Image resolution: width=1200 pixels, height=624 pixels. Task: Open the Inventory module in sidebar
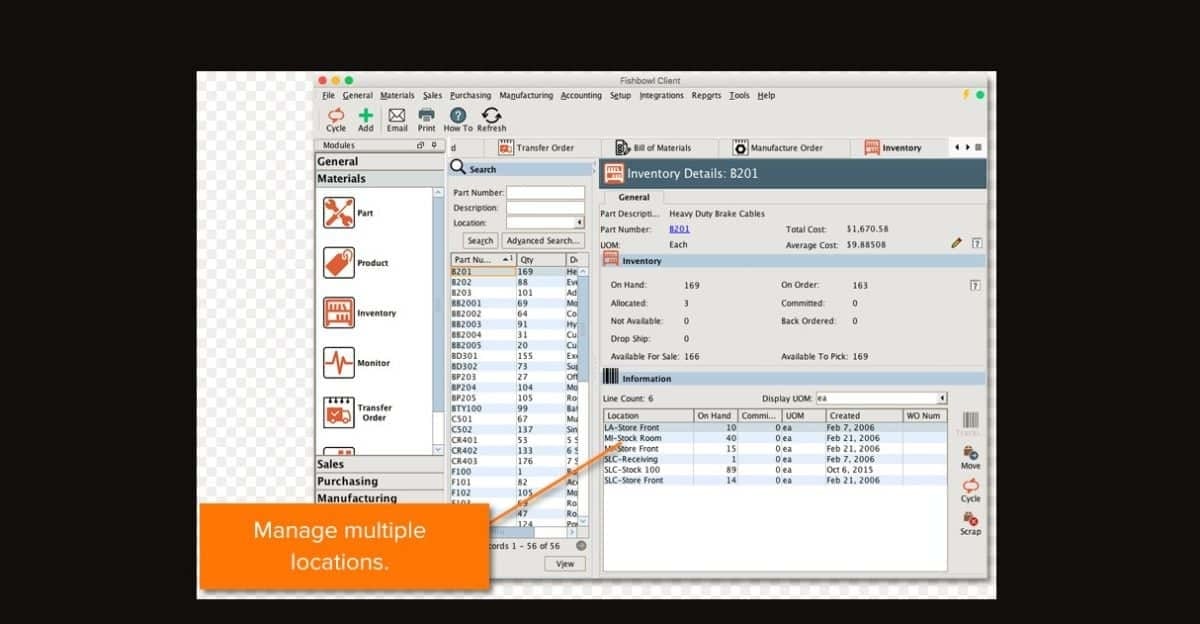click(339, 313)
